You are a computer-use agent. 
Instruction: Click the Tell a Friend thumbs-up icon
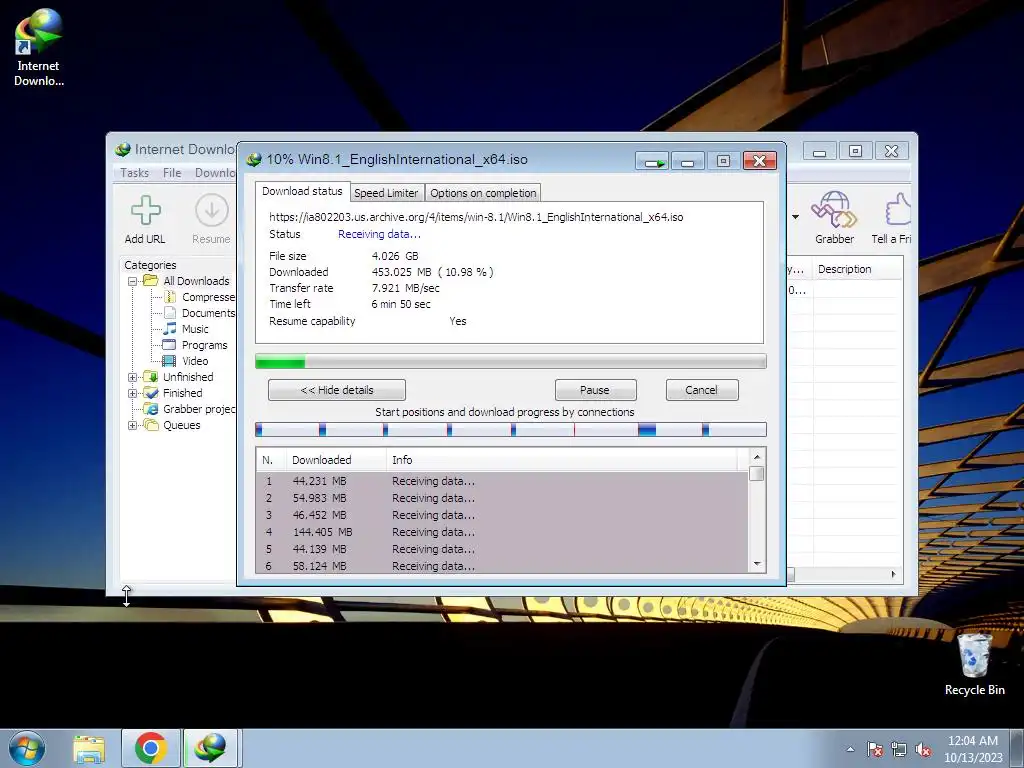tap(898, 209)
